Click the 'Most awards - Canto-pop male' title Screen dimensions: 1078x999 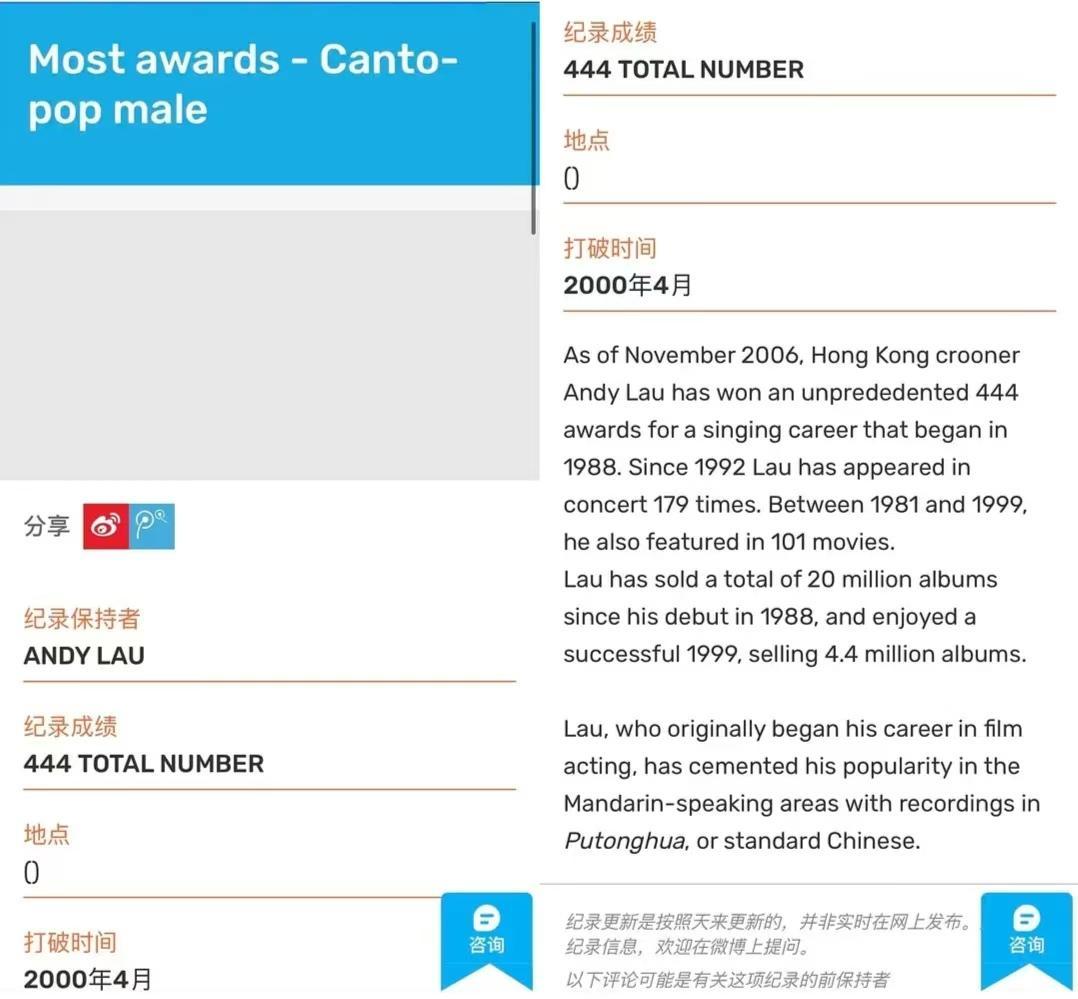242,85
